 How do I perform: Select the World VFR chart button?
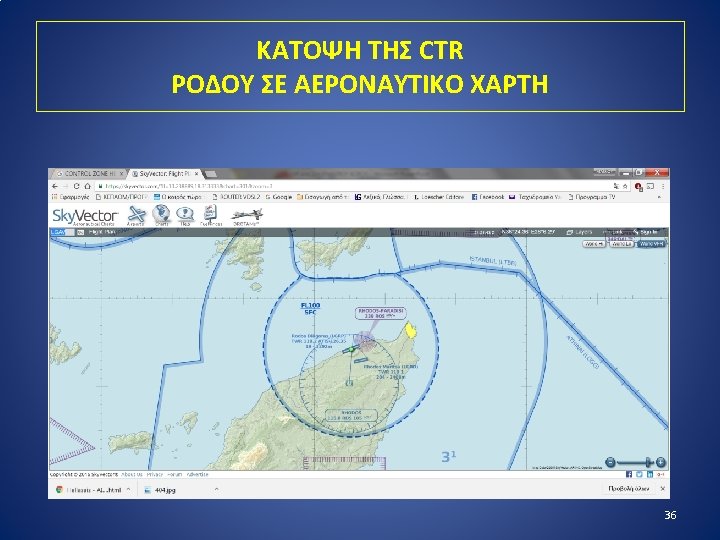pyautogui.click(x=652, y=244)
